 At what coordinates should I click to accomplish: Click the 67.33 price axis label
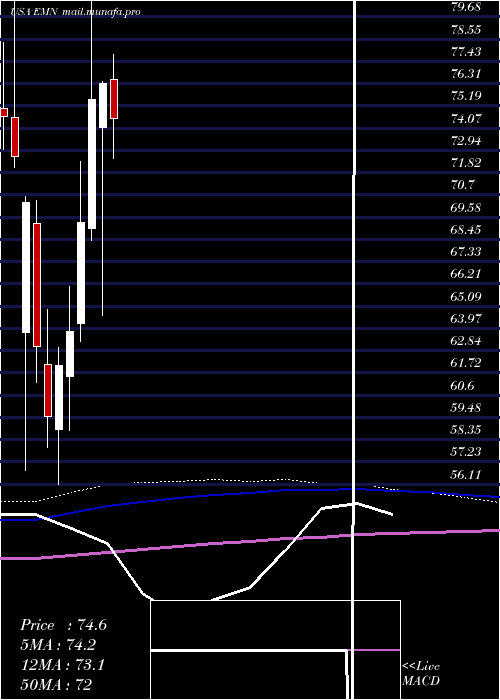point(467,252)
